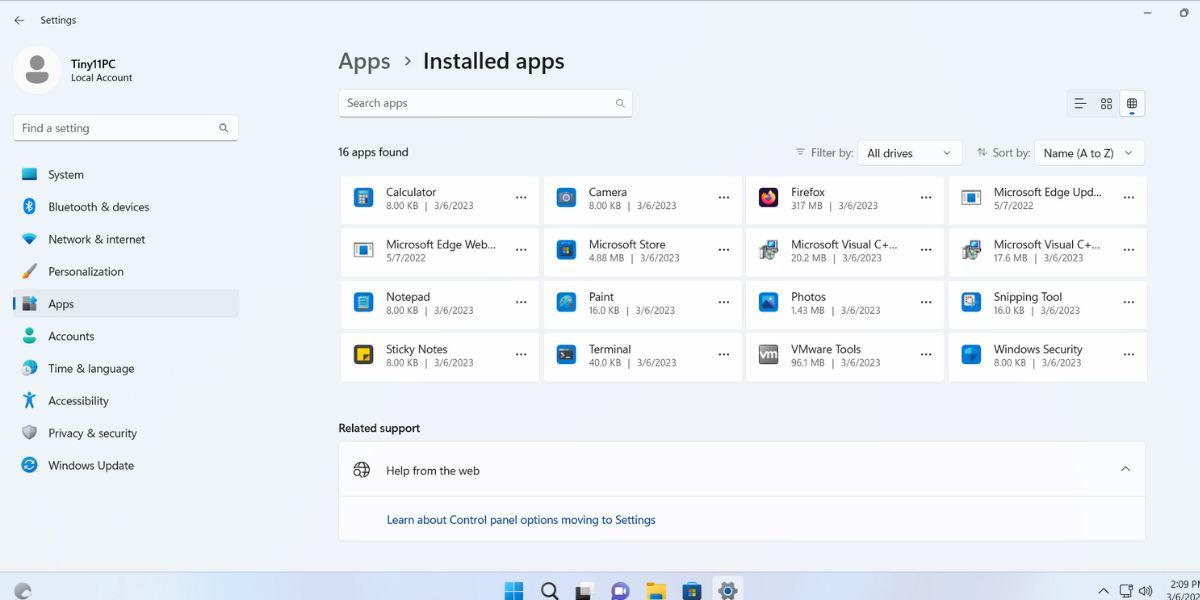Click the Apps breadcrumb link
The image size is (1200, 600).
364,61
